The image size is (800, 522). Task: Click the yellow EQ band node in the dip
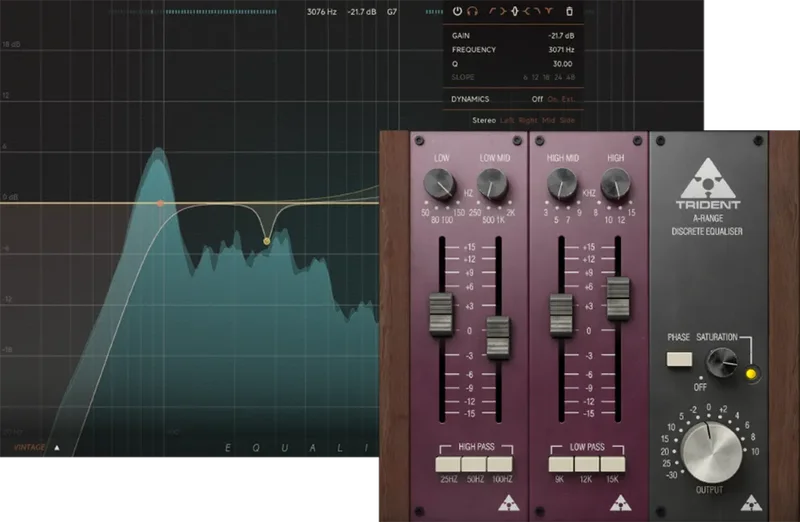266,241
